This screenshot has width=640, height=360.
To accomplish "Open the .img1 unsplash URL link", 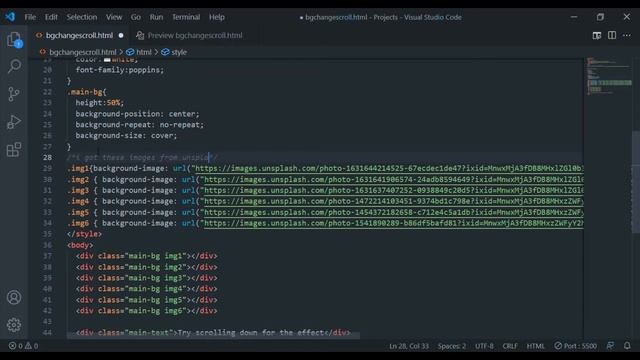I will point(389,168).
